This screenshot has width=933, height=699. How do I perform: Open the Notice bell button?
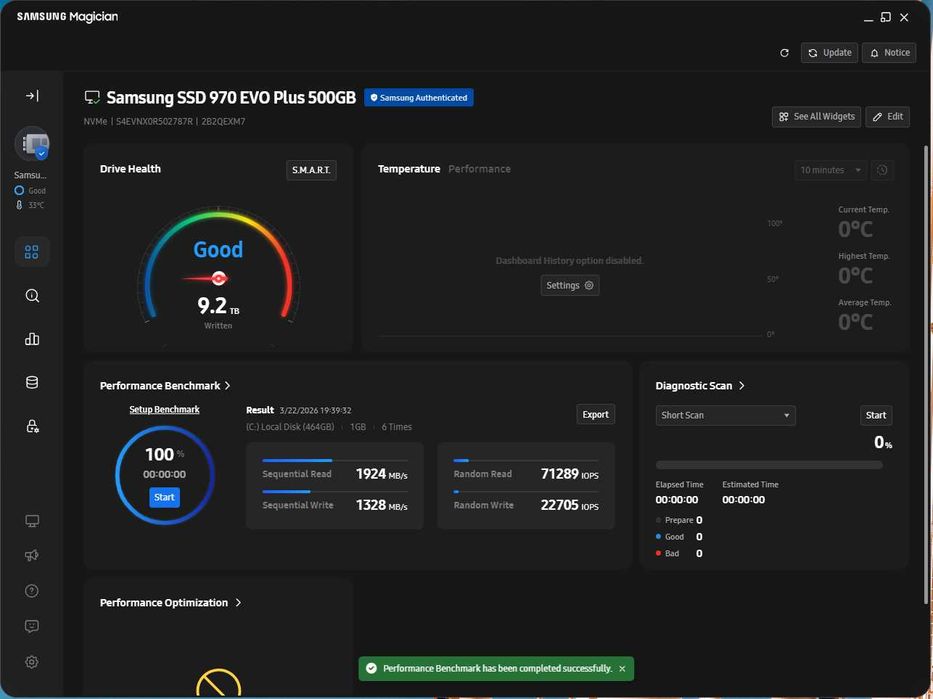coord(890,53)
